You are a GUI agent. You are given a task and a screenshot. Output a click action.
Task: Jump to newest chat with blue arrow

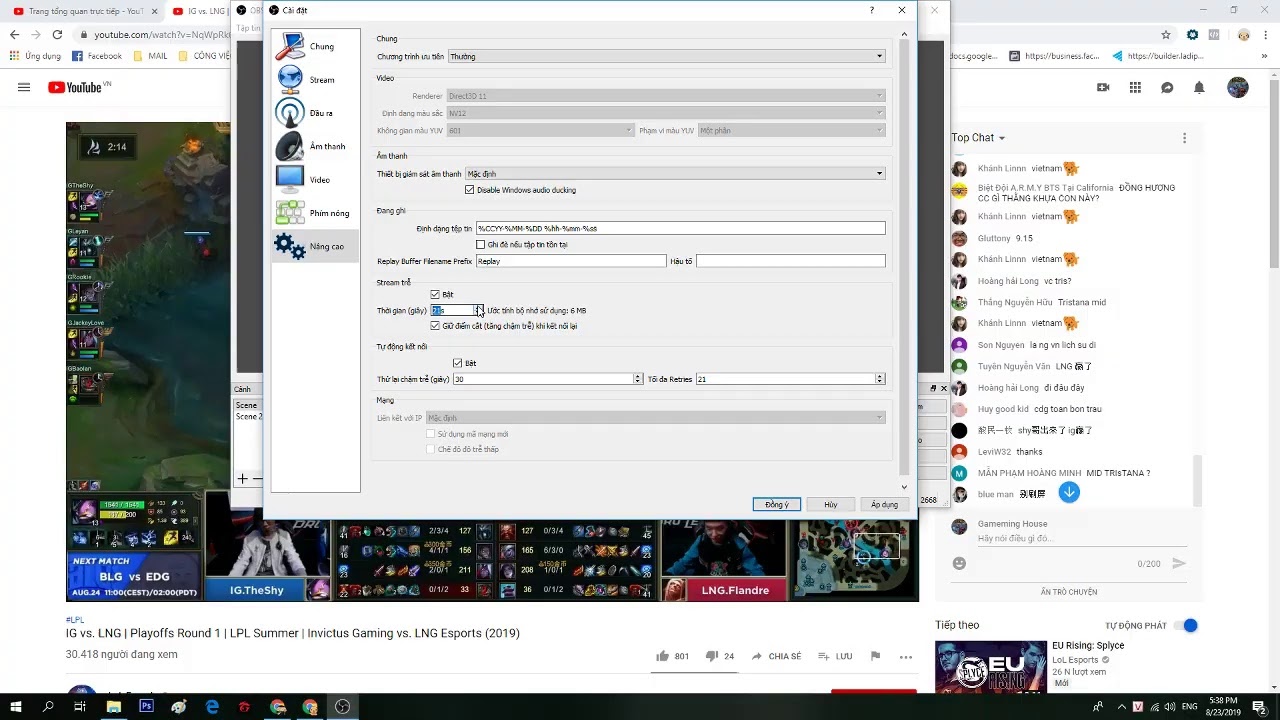point(1069,492)
